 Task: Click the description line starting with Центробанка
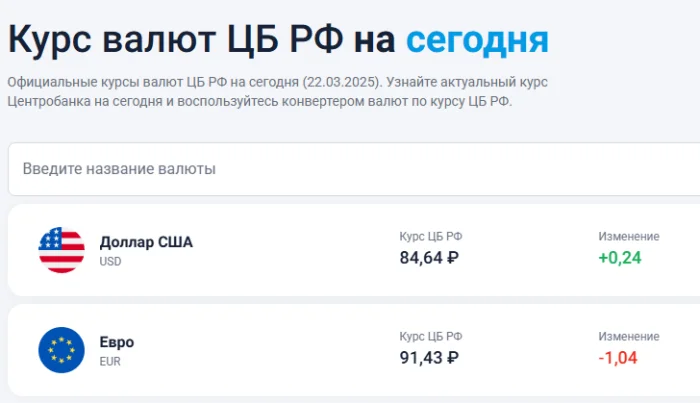(x=259, y=101)
